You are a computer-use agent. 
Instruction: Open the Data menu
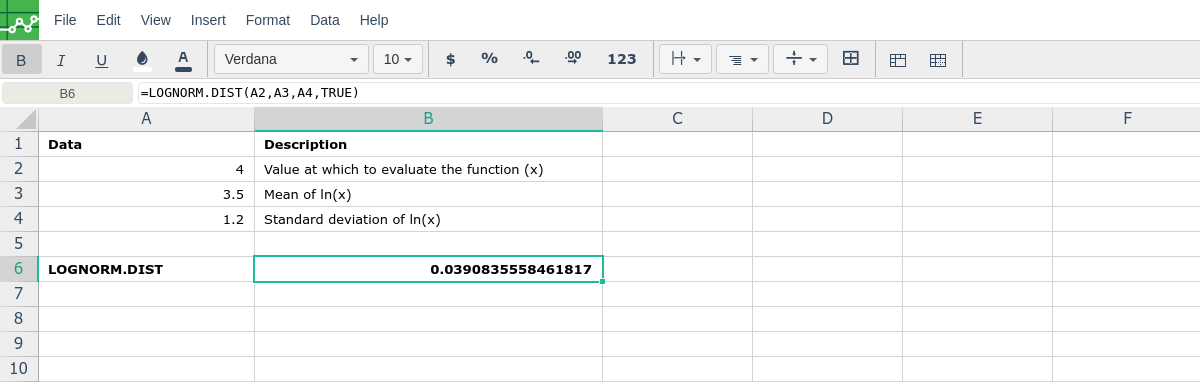tap(325, 20)
